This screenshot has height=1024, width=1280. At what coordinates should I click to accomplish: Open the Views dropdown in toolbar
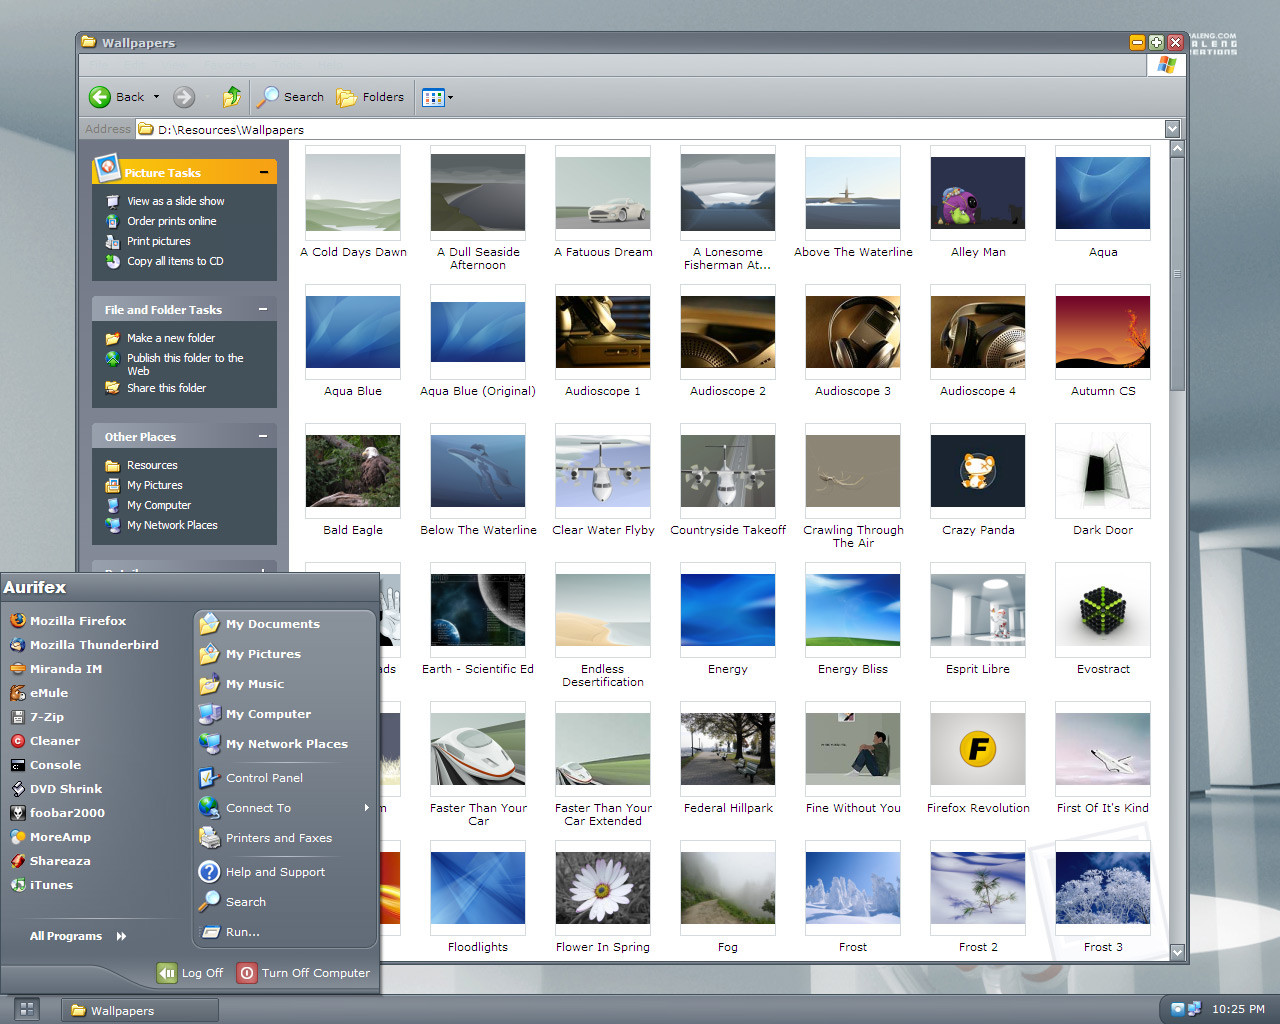pyautogui.click(x=438, y=97)
